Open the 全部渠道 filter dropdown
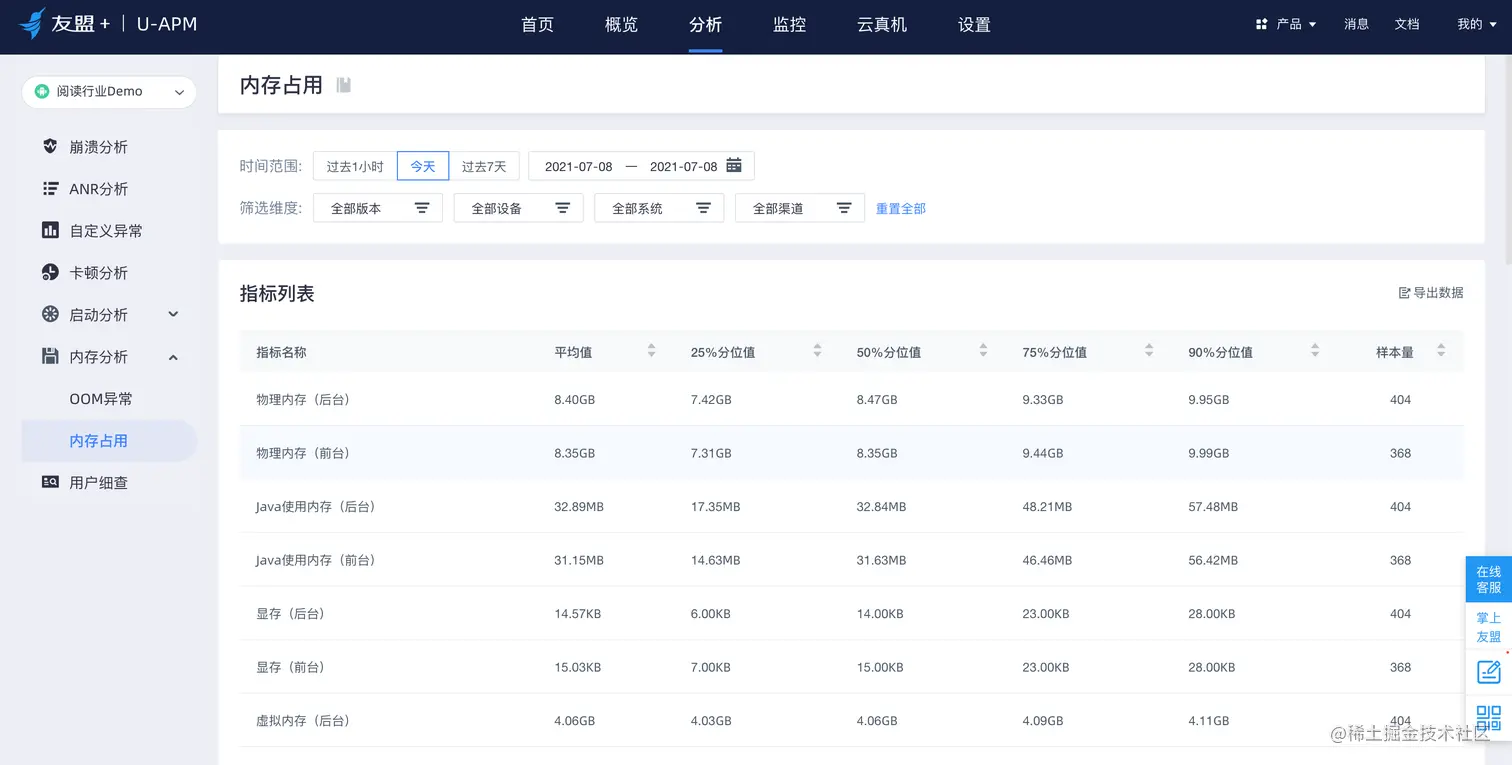 [x=800, y=208]
